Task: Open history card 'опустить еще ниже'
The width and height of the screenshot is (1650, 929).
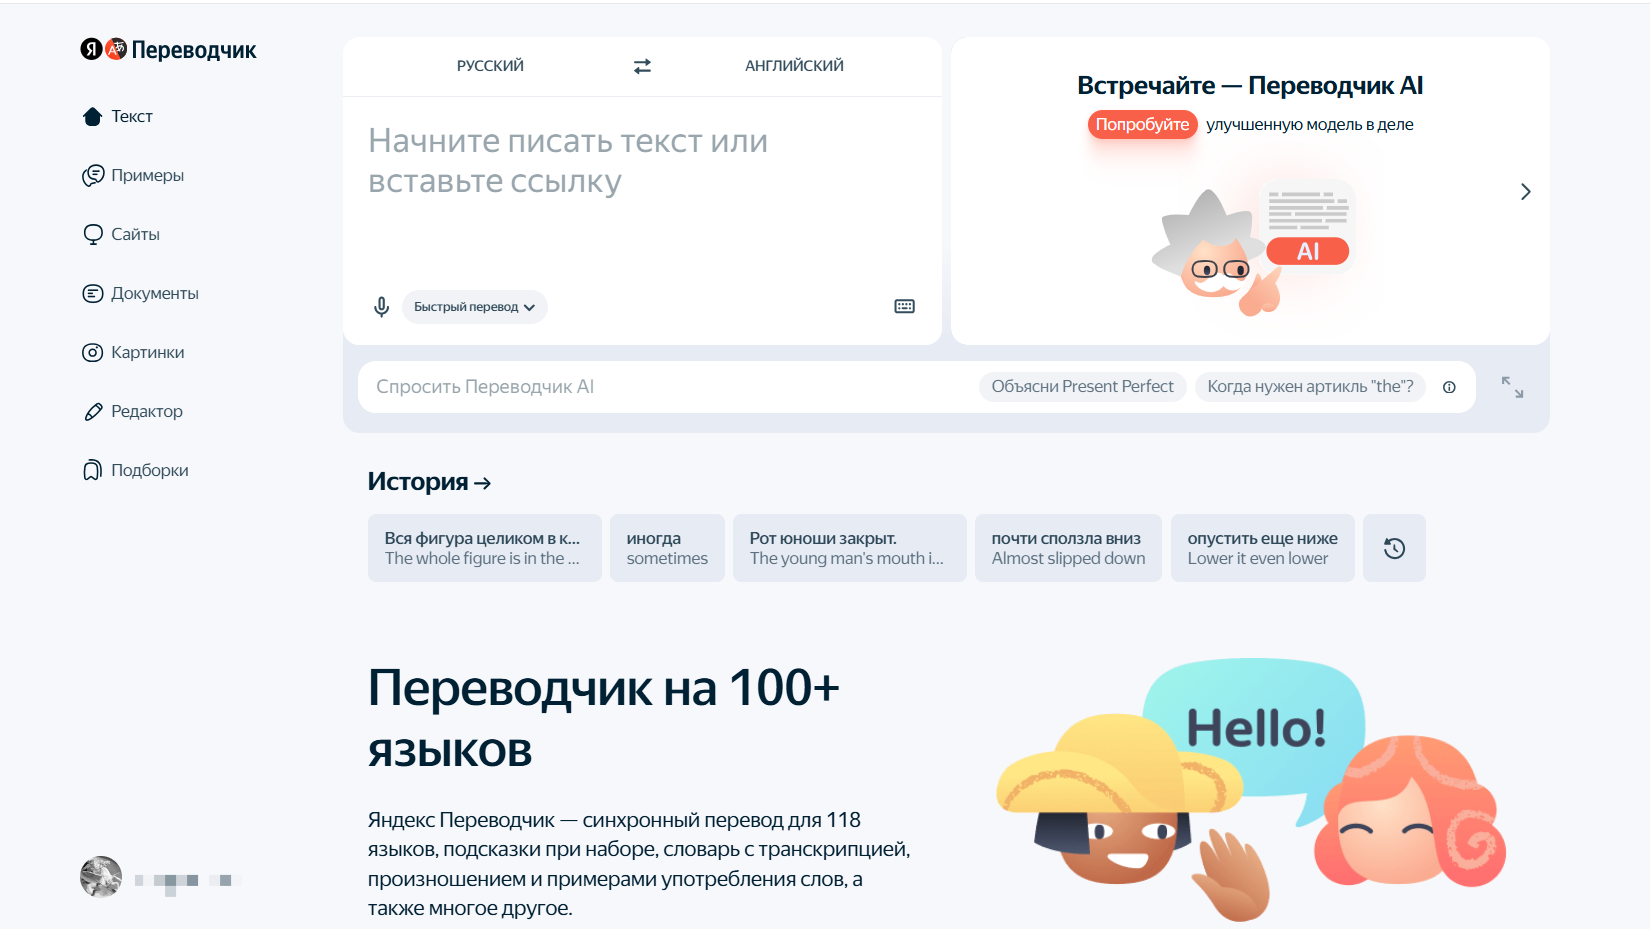Action: pyautogui.click(x=1262, y=548)
